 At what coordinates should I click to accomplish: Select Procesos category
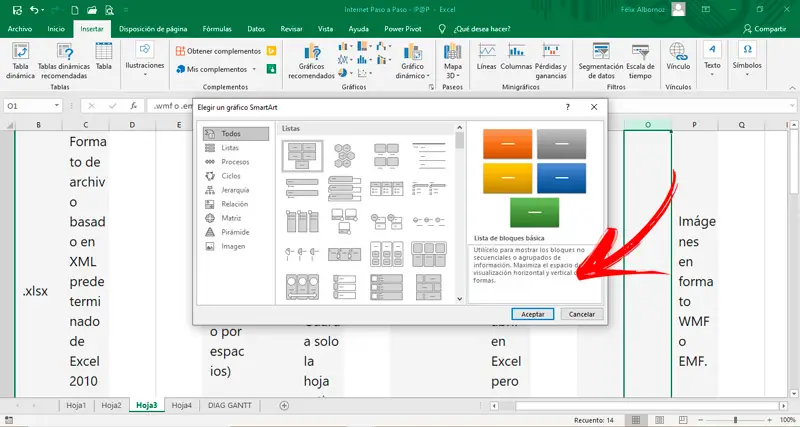coord(236,162)
